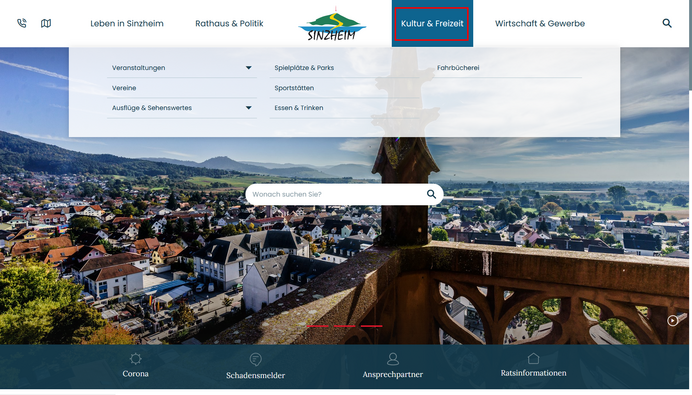Screen dimensions: 692x395
Task: Click the header search magnifier icon
Action: (667, 23)
